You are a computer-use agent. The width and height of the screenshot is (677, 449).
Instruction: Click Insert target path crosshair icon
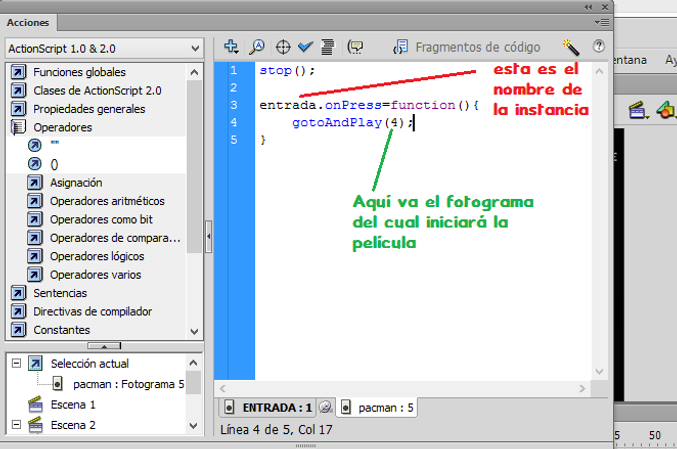coord(283,47)
